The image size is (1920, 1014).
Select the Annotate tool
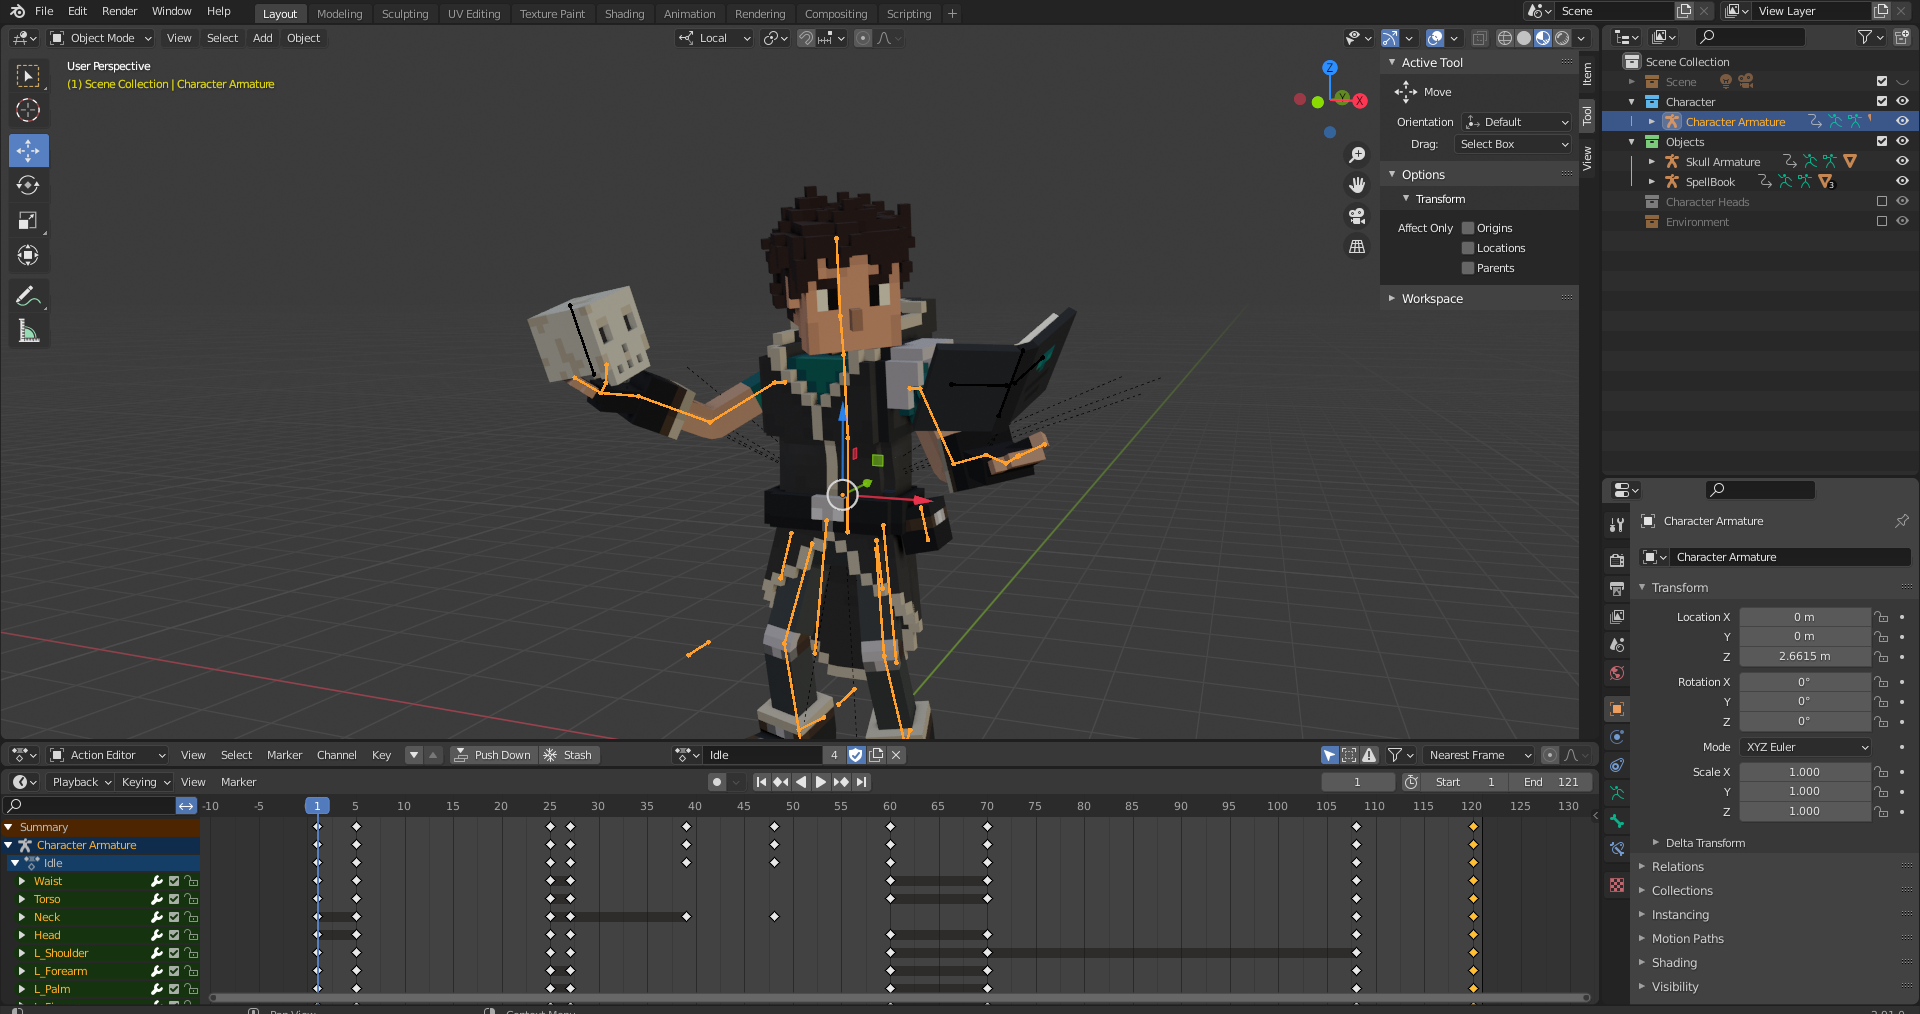tap(29, 296)
